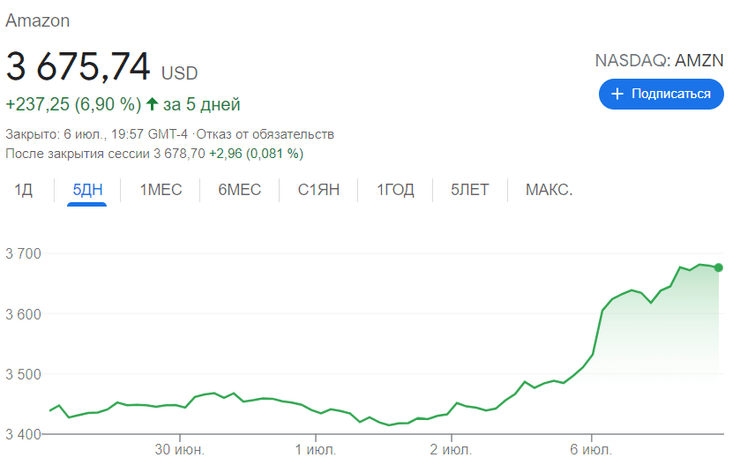Viewport: 740px width, 474px height.
Task: Click the price 3 675,74
Action: [x=78, y=67]
